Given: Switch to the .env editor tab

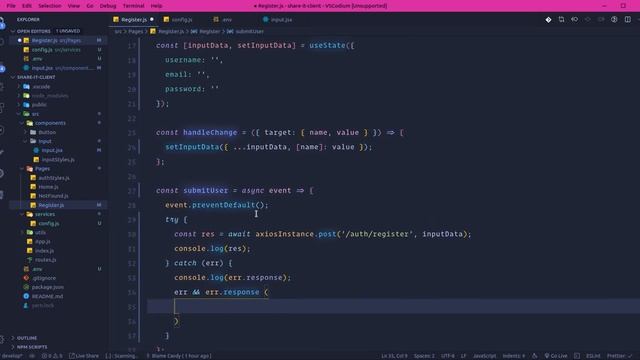Looking at the screenshot, I should pos(227,20).
